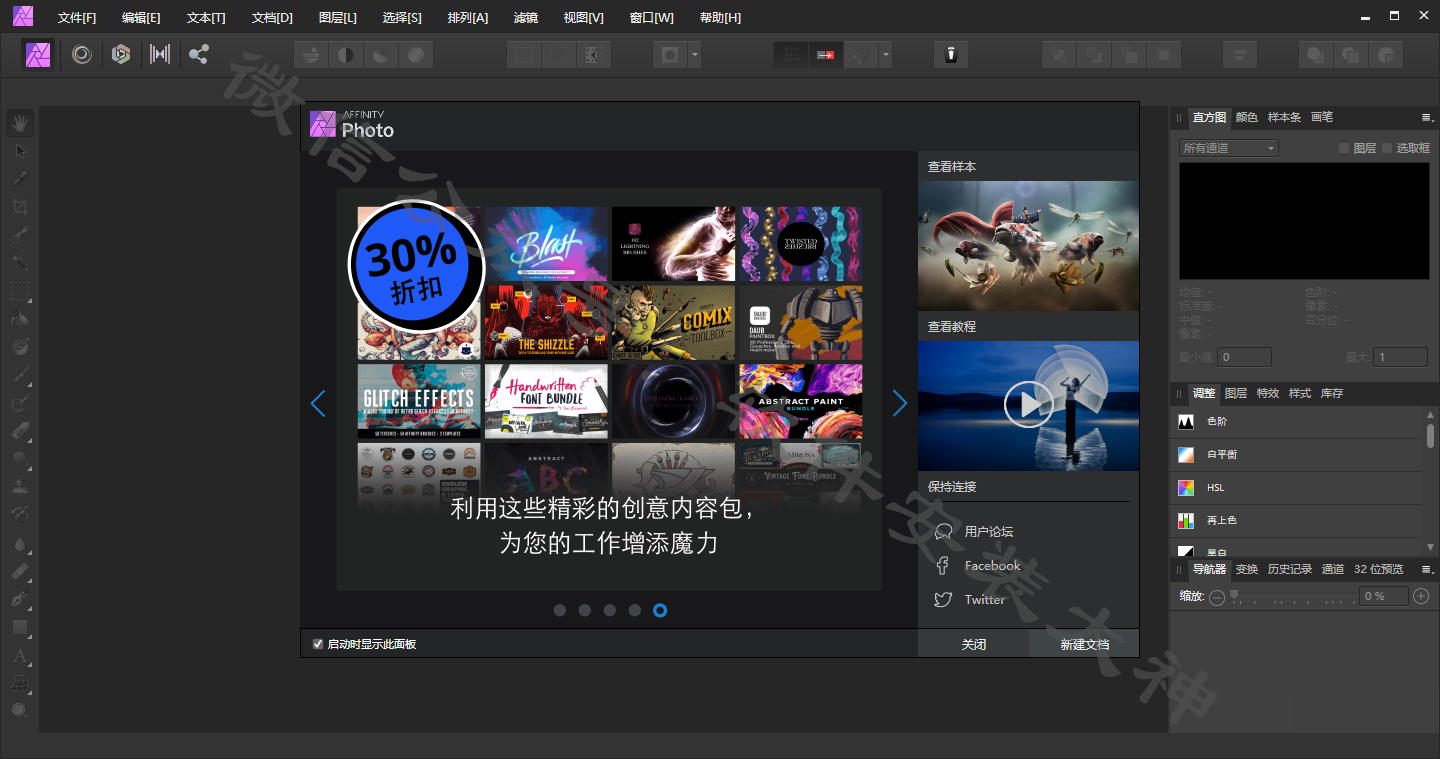Select the third carousel page dot
Screen dimensions: 1440x759
point(610,610)
